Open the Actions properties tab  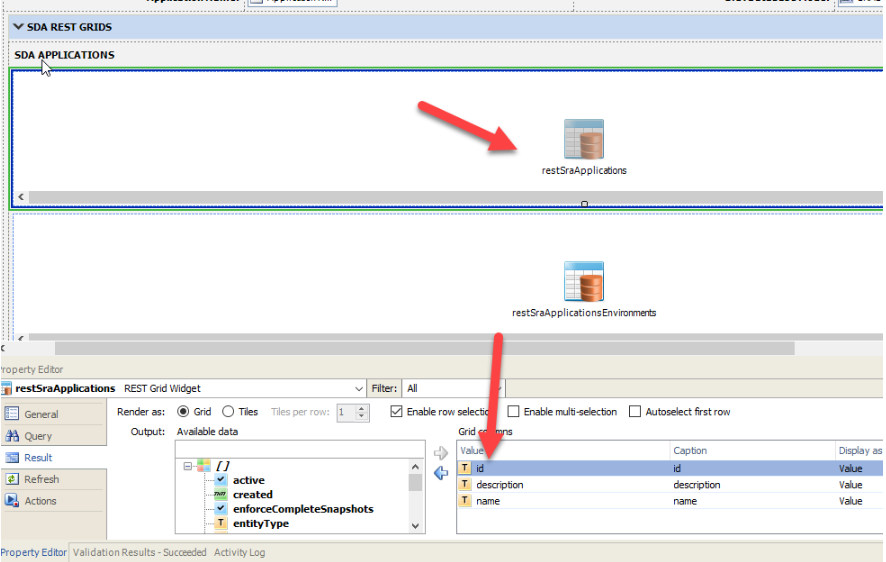click(54, 500)
